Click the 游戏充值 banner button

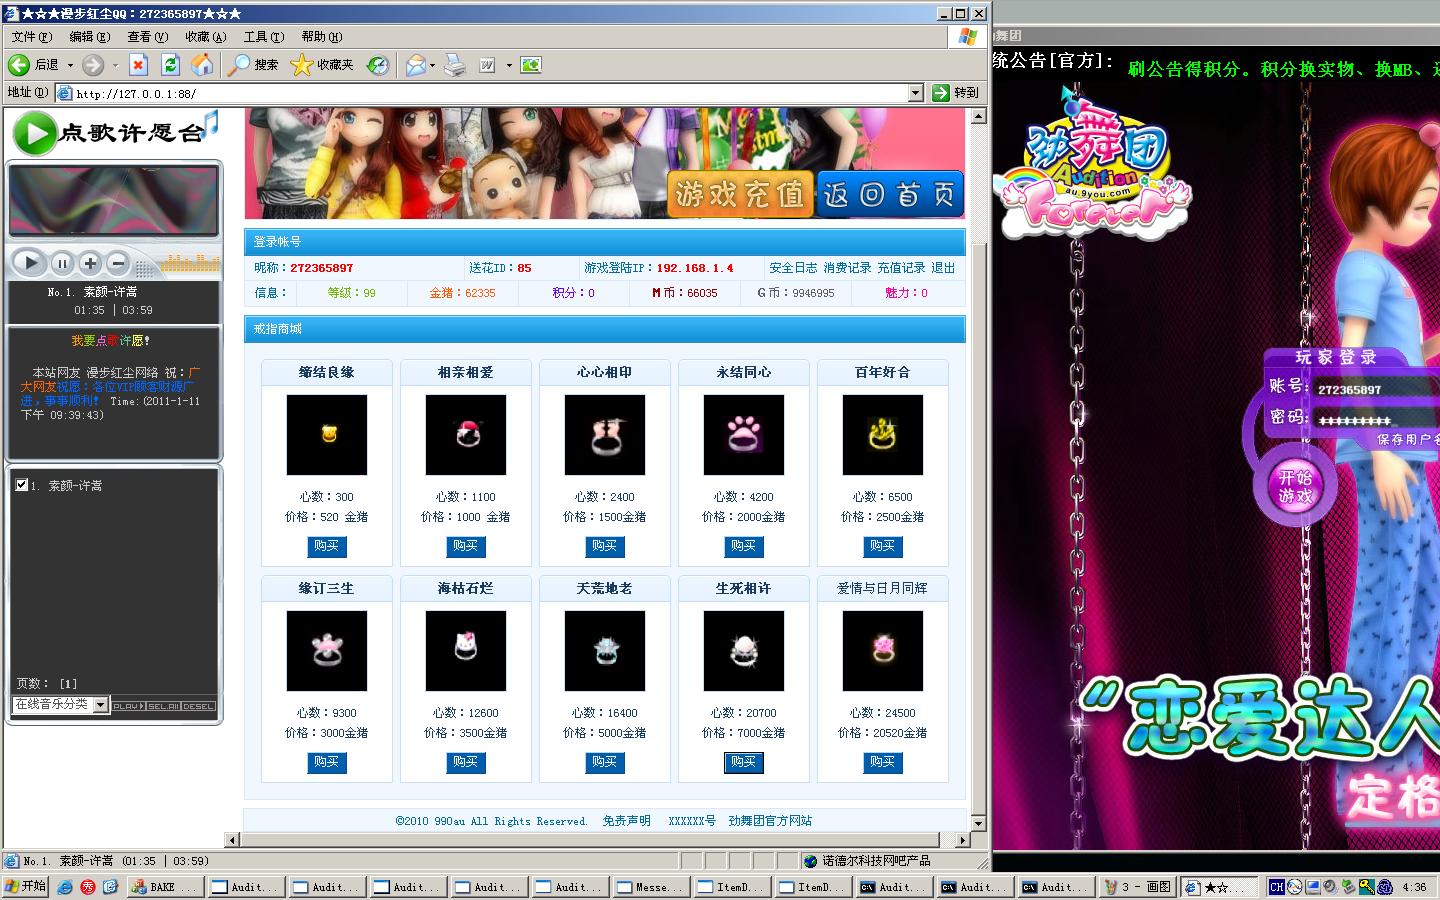(x=740, y=194)
